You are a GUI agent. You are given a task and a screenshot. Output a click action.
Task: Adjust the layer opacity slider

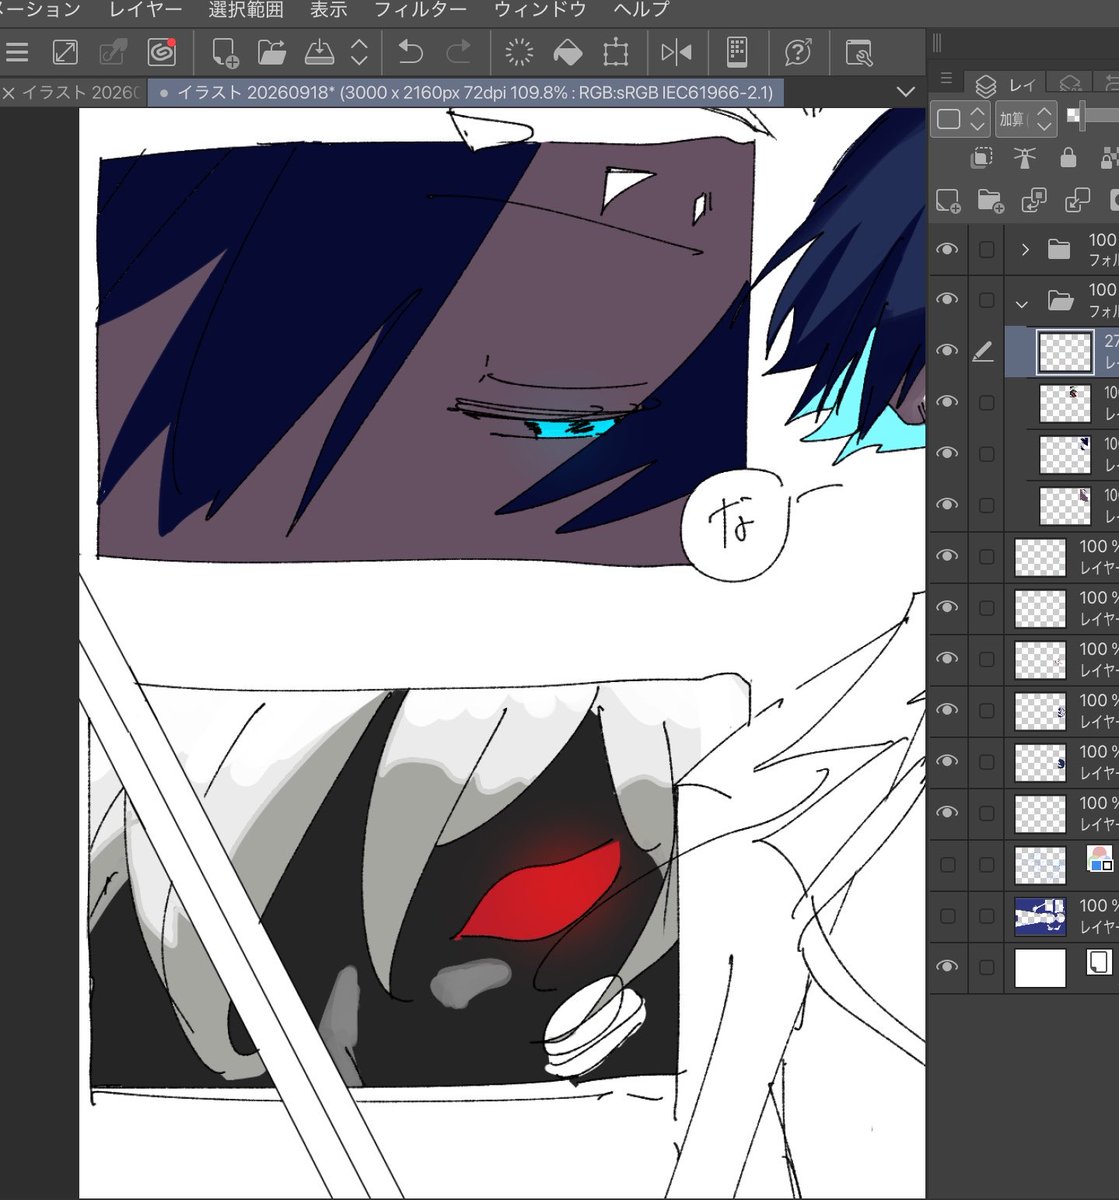1092,115
